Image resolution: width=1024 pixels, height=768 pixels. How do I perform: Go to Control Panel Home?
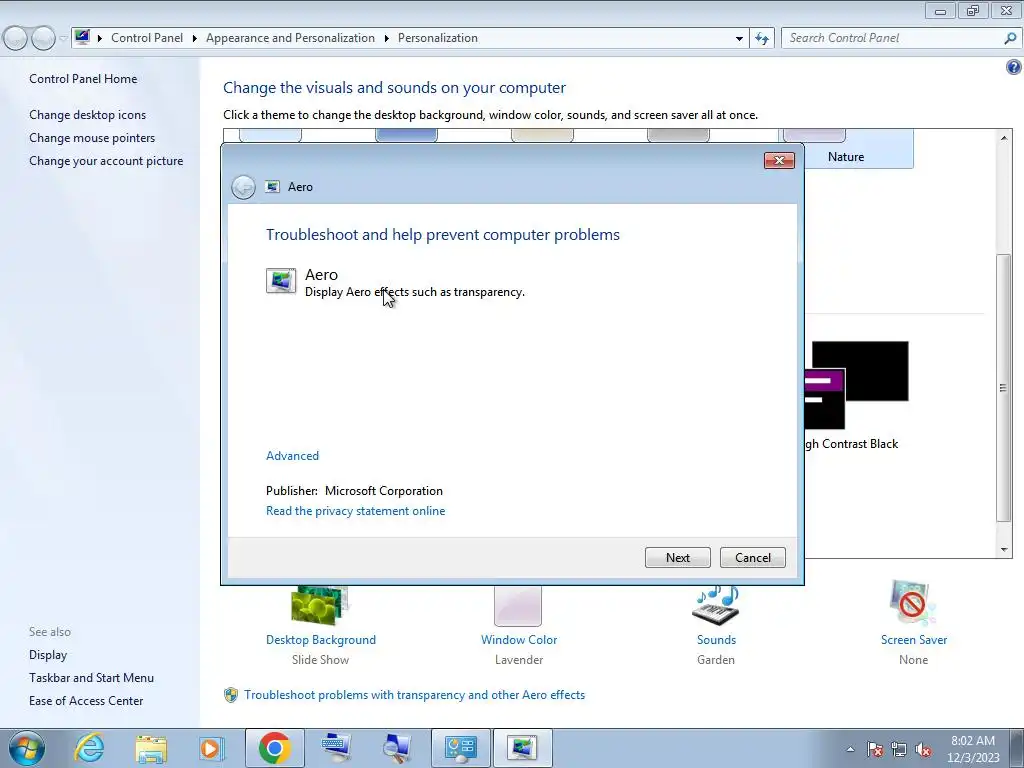click(83, 79)
